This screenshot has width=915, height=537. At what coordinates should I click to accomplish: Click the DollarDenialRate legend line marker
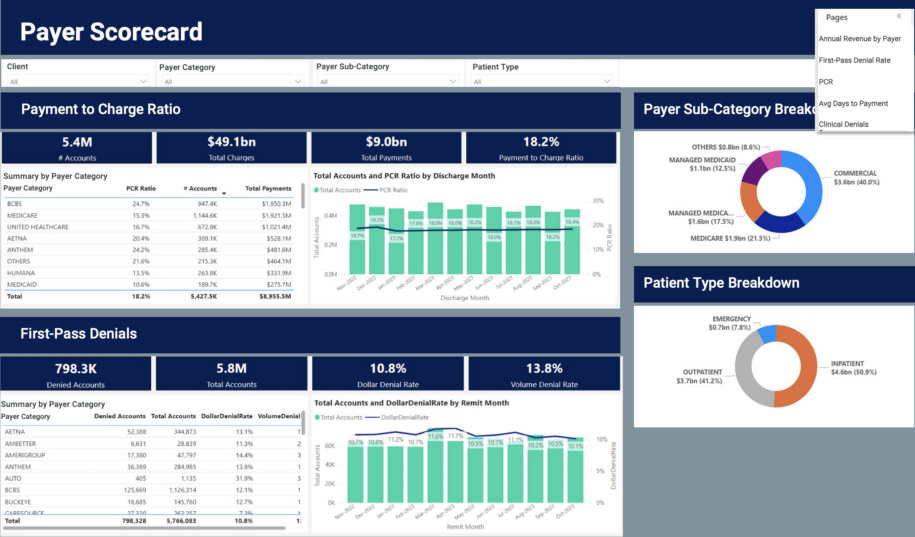click(x=372, y=417)
